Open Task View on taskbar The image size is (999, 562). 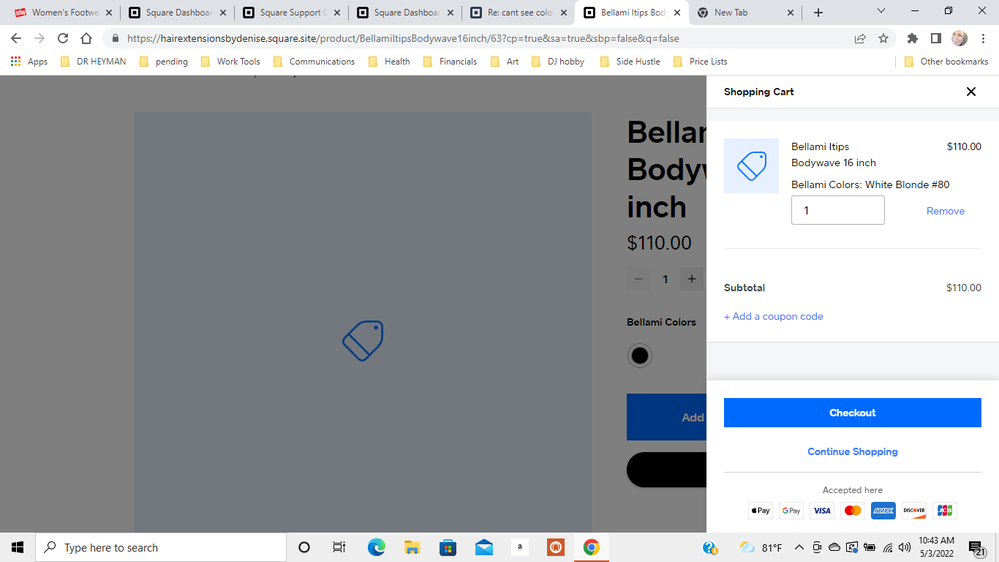click(x=339, y=547)
